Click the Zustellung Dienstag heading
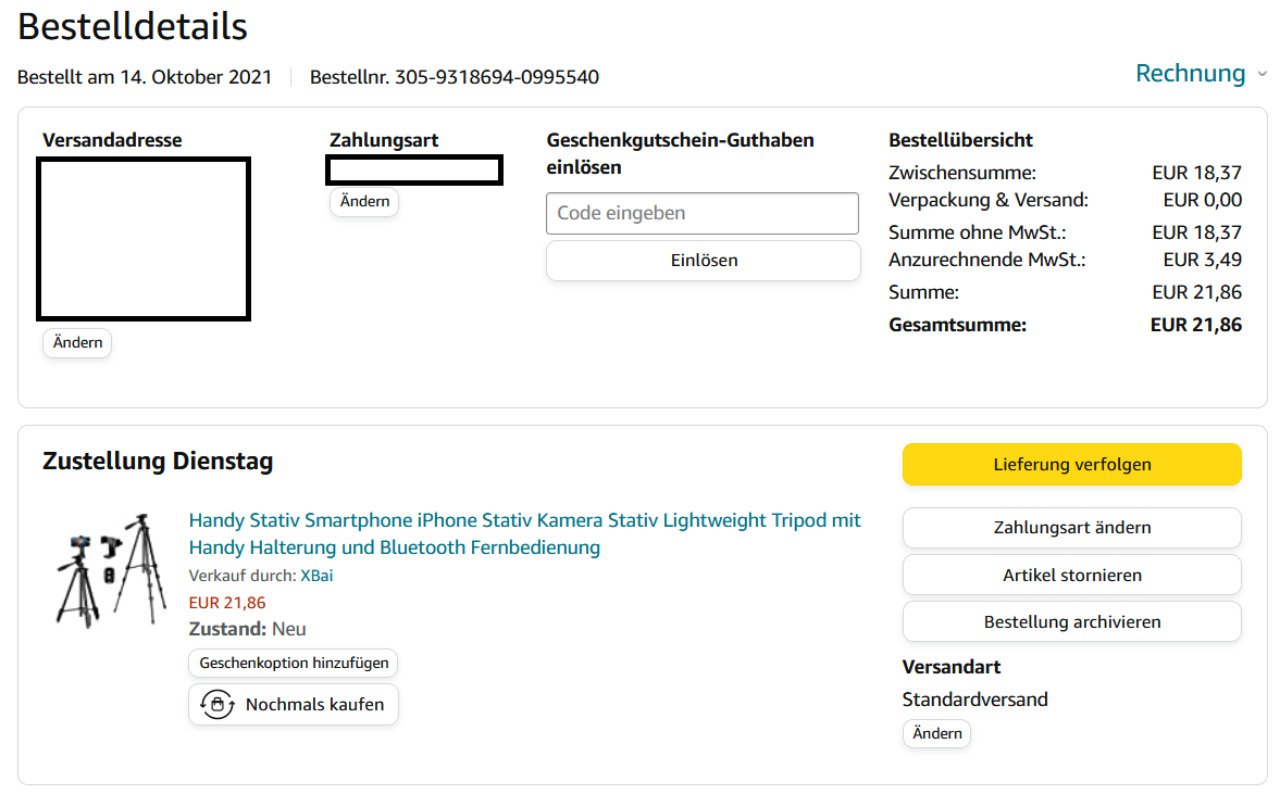The width and height of the screenshot is (1280, 794). click(157, 462)
